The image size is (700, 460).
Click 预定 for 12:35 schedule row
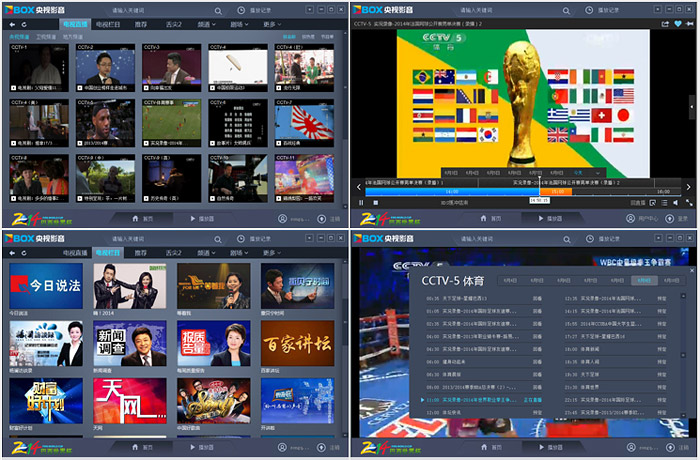662,298
